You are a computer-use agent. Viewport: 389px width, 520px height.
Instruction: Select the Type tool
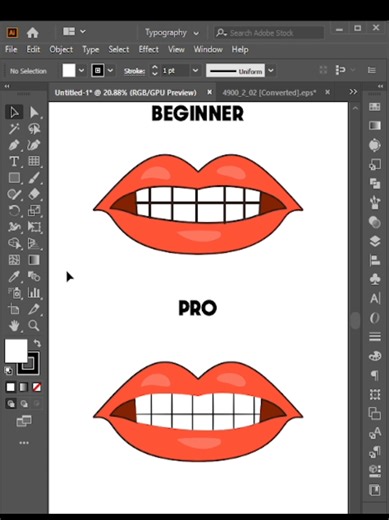click(14, 161)
